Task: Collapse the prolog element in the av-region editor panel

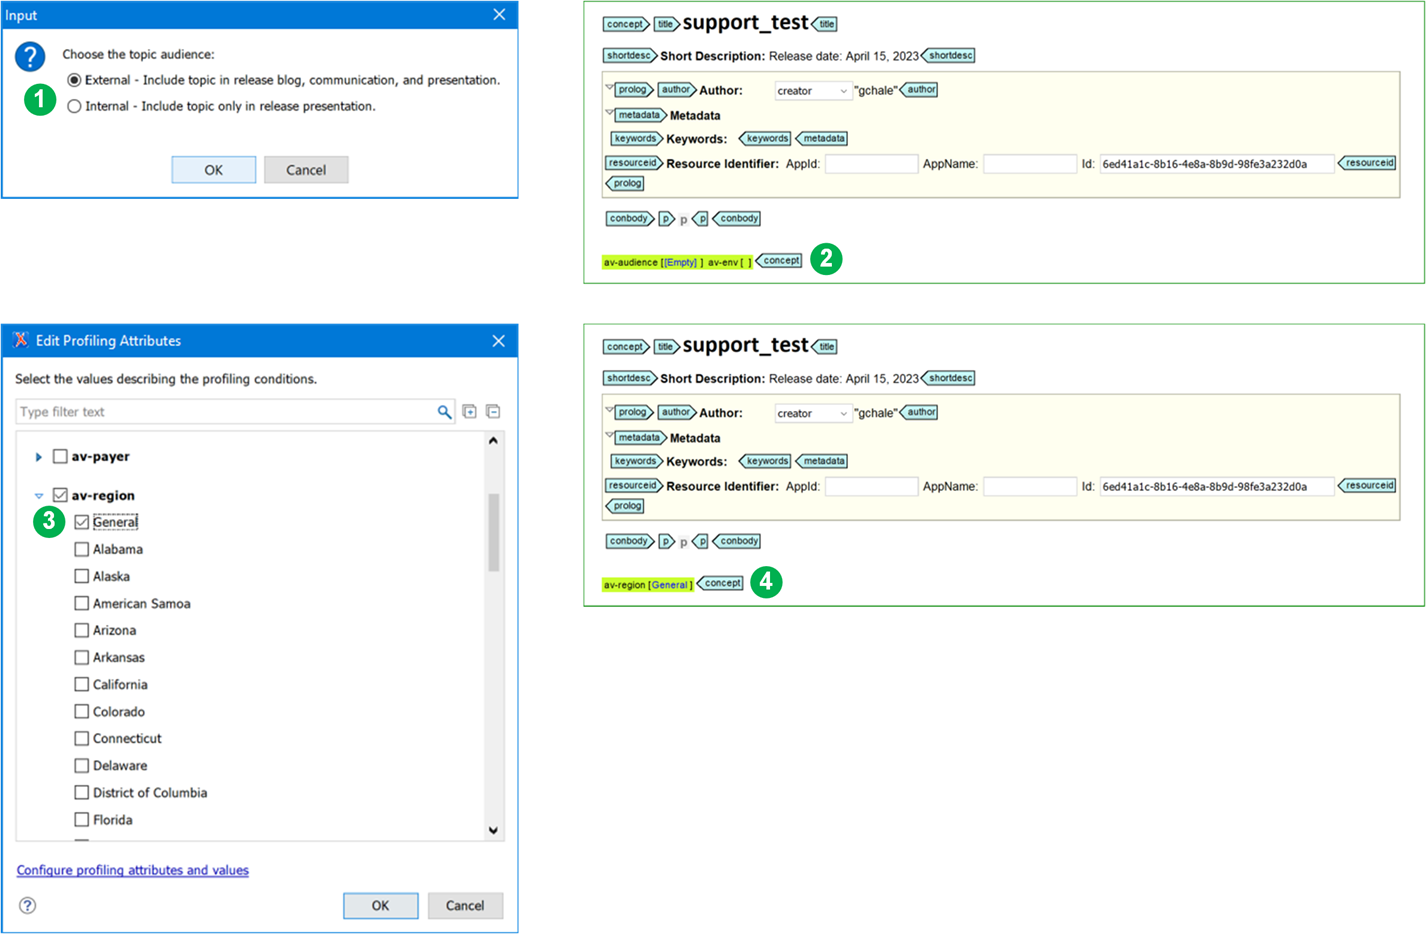Action: (x=609, y=409)
